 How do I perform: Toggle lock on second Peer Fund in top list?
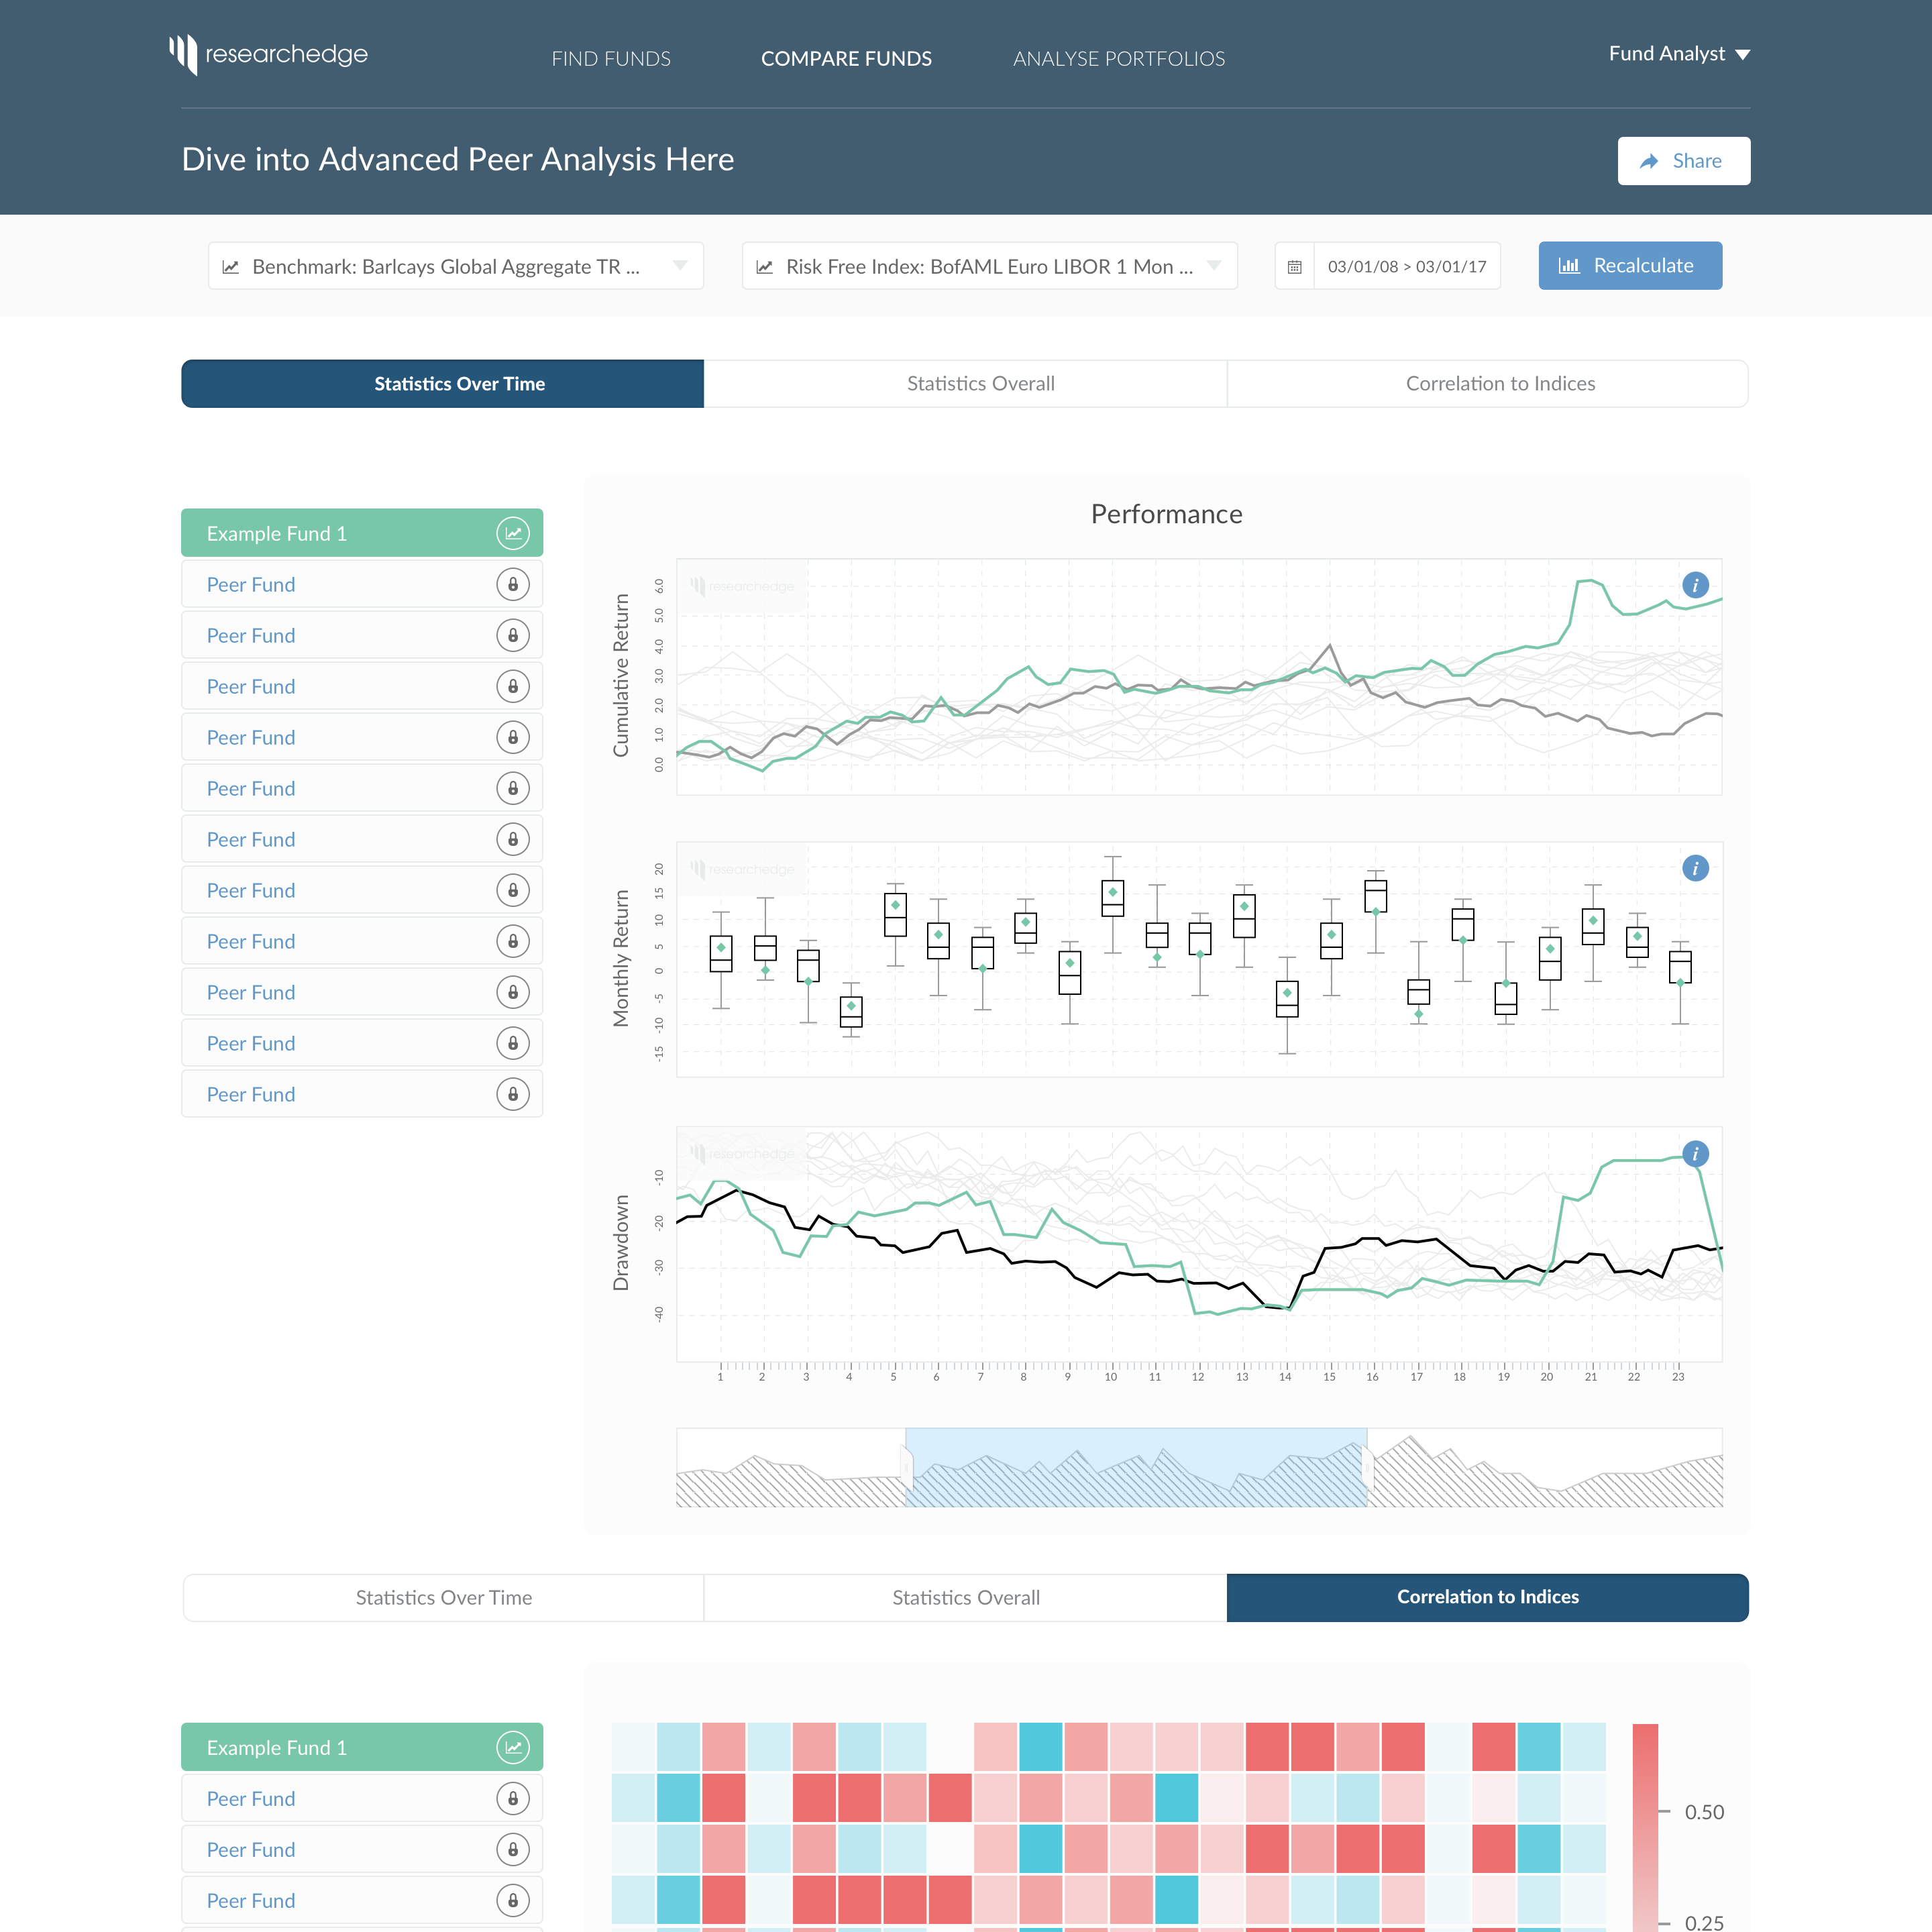click(x=512, y=635)
